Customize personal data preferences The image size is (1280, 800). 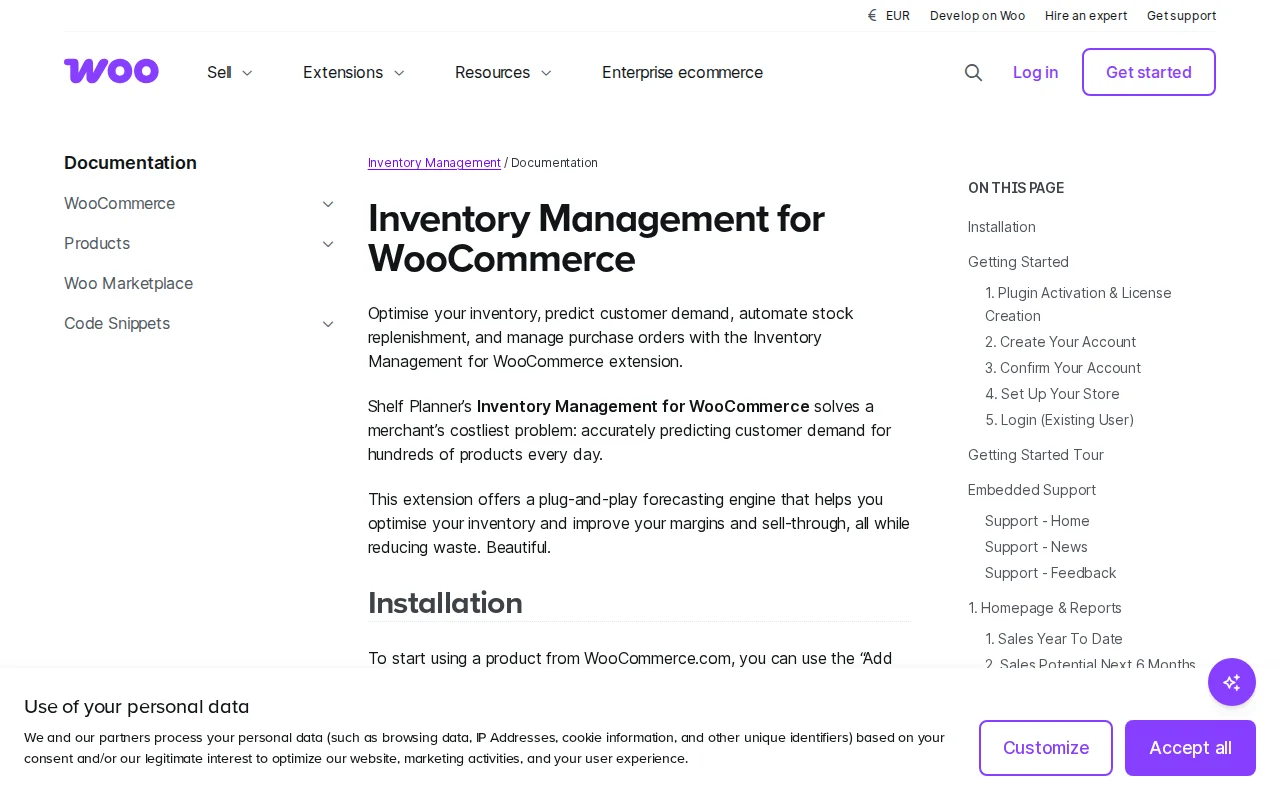1045,747
